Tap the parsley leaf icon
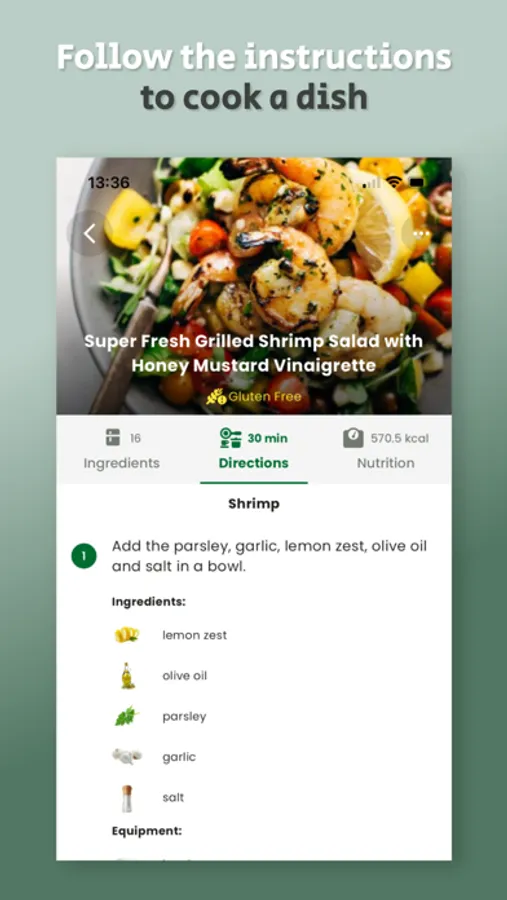The image size is (507, 900). pos(127,716)
